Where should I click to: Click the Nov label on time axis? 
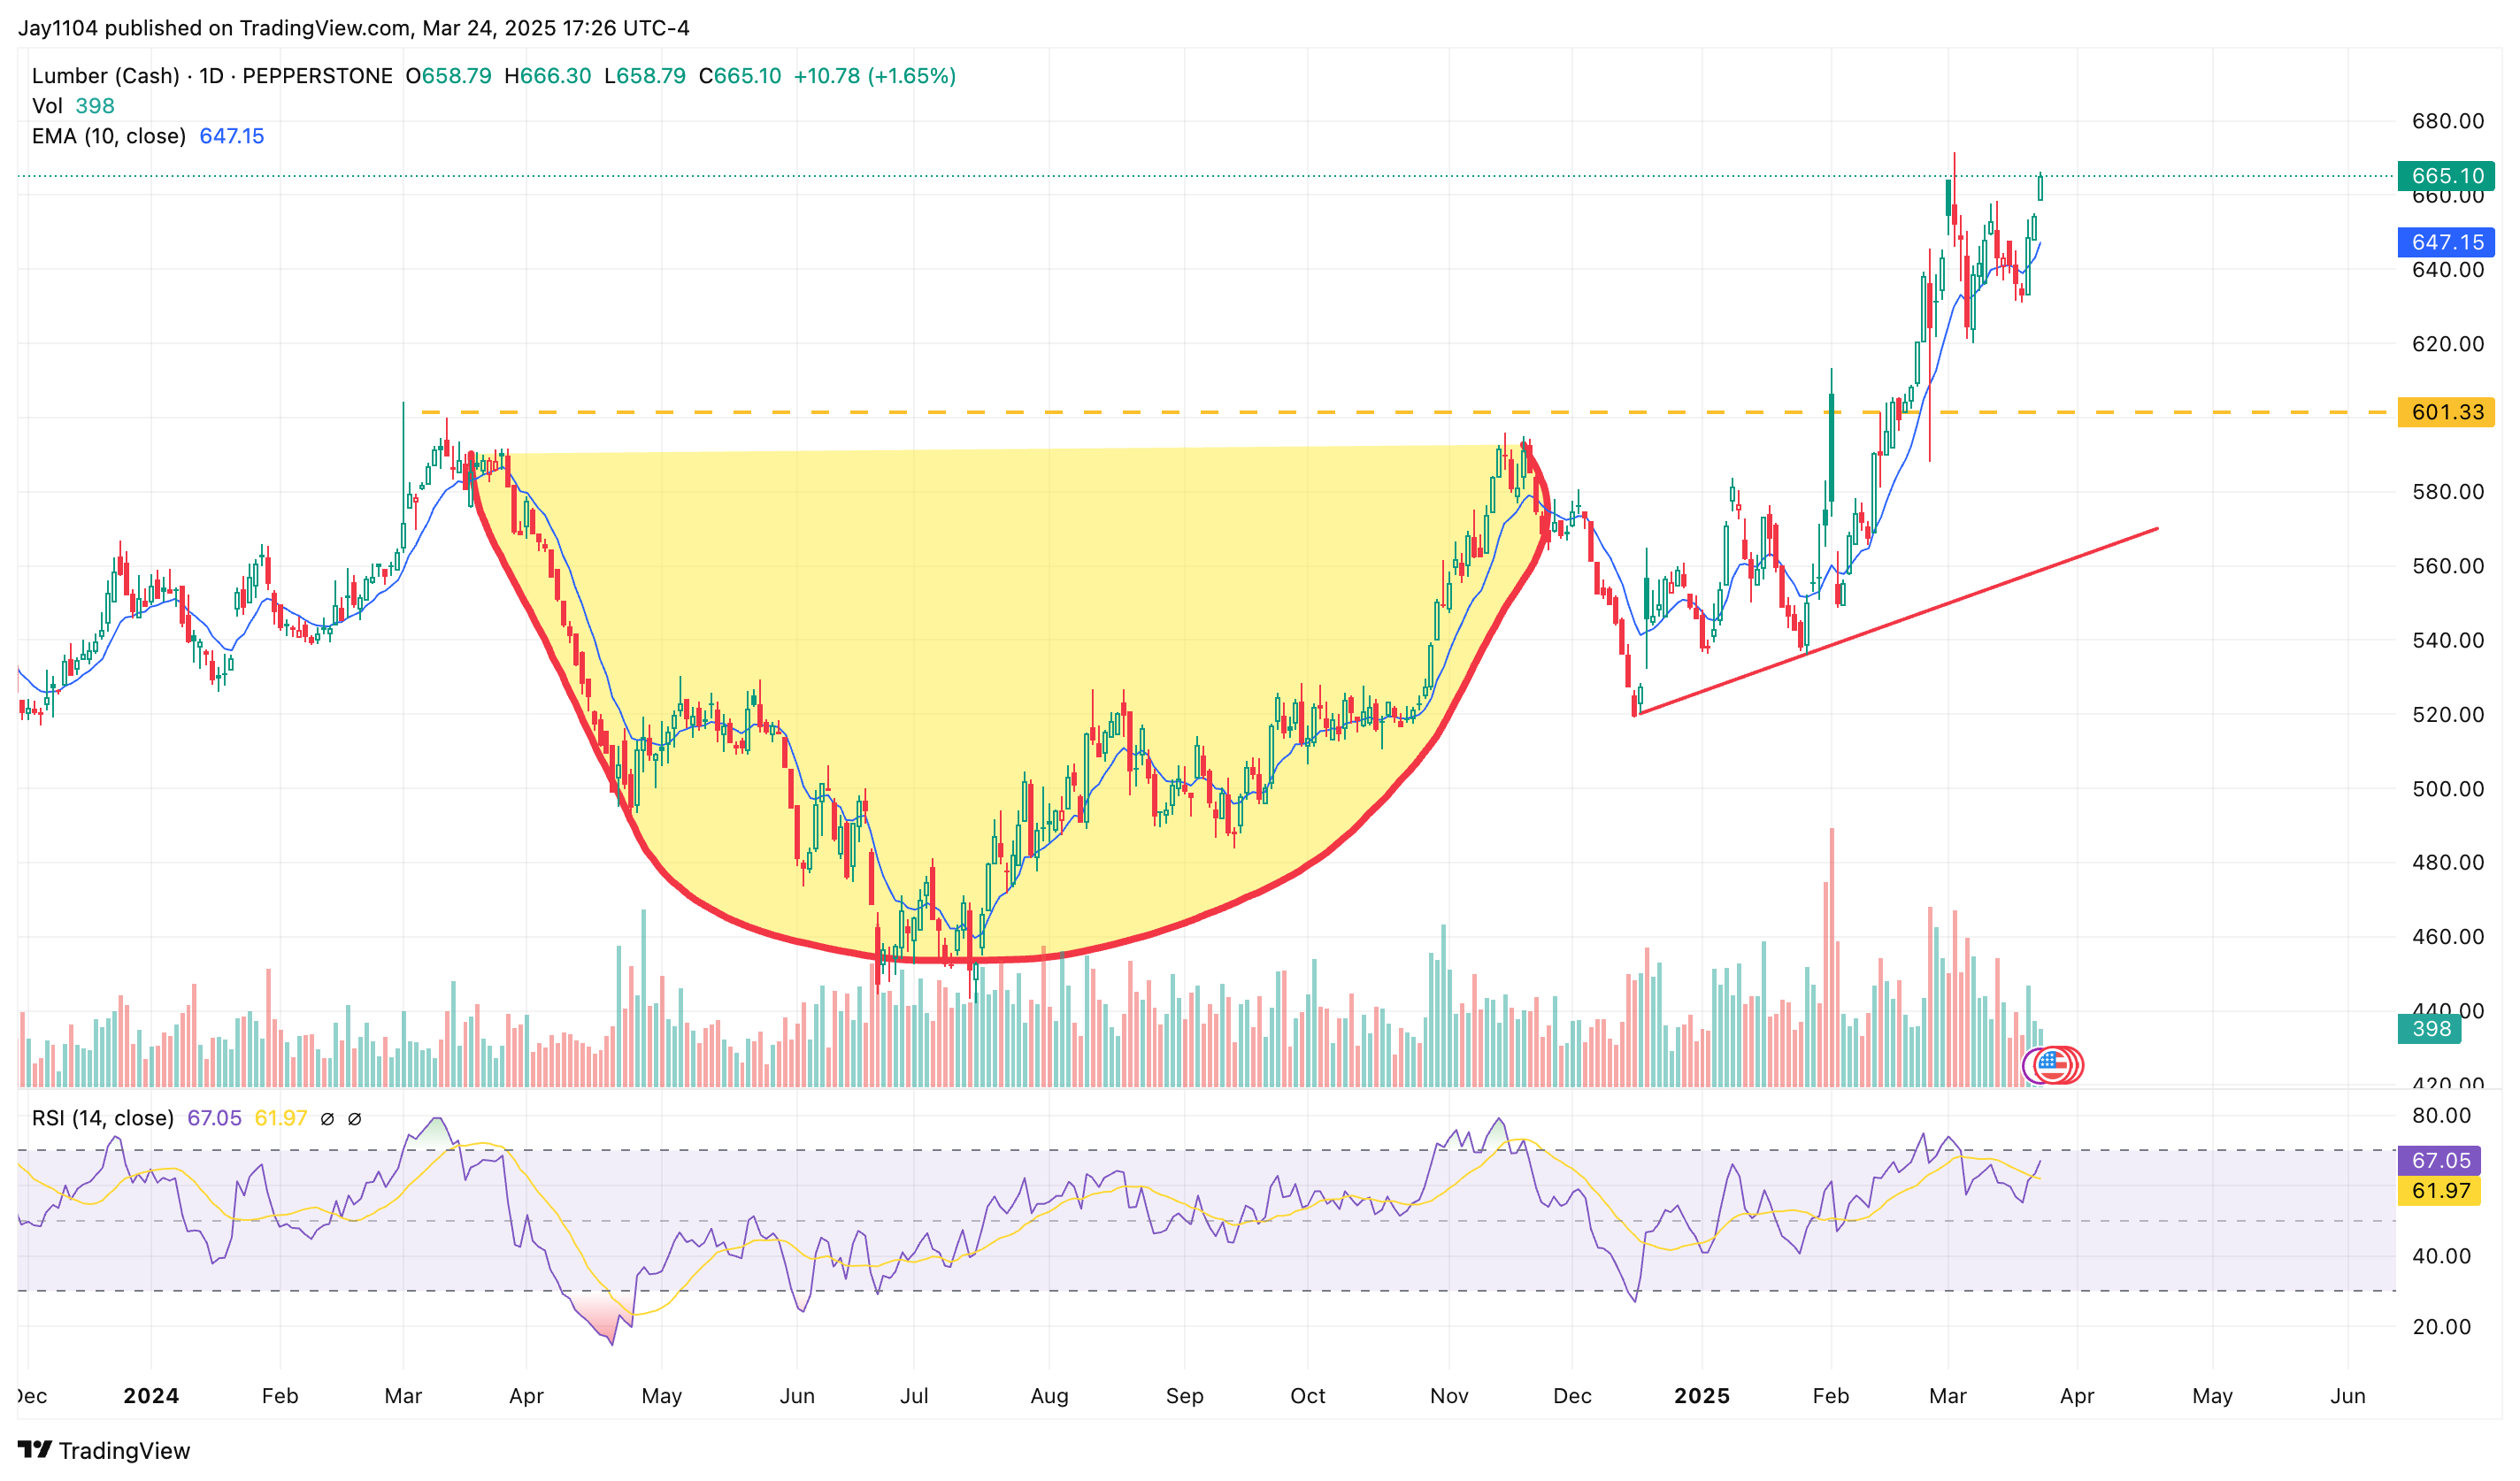pyautogui.click(x=1449, y=1396)
